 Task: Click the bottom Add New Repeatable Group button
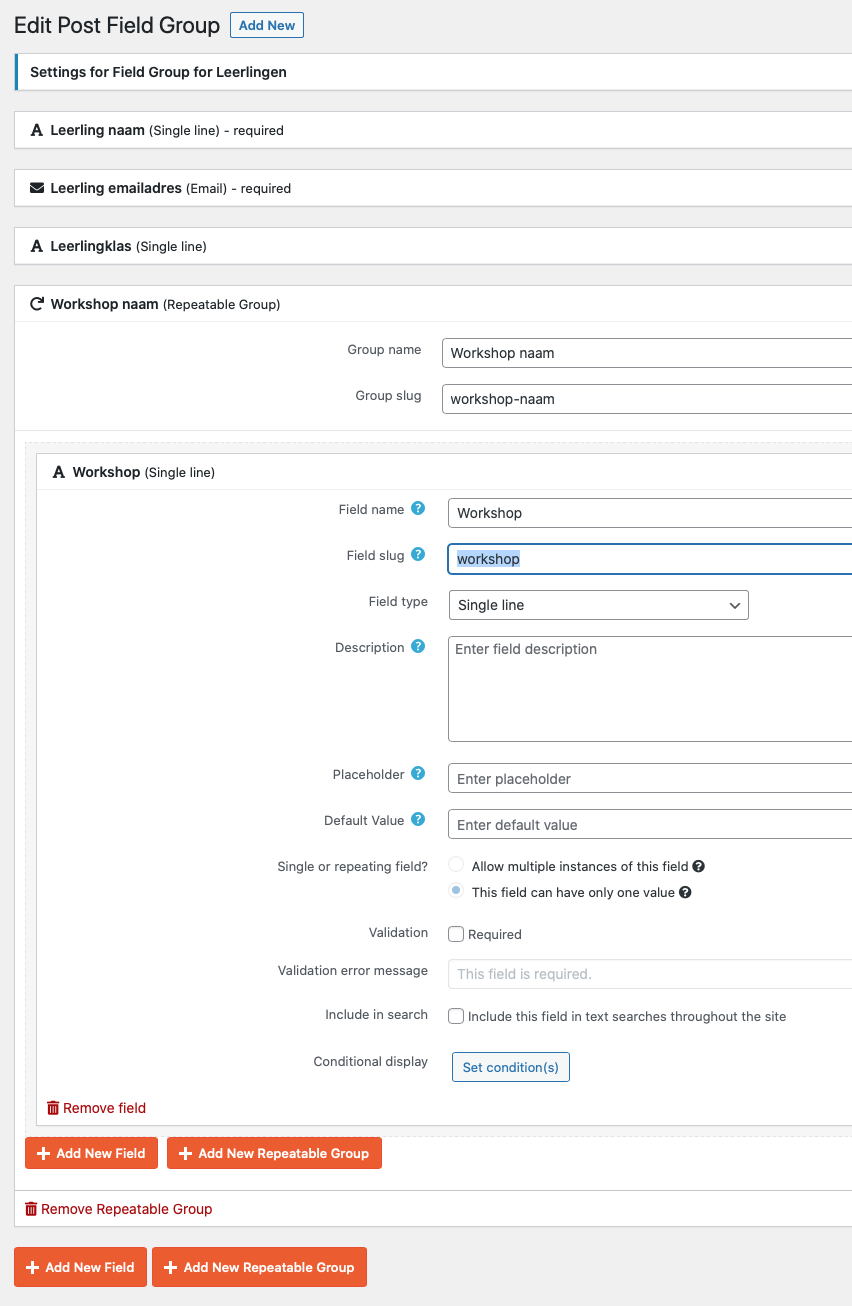260,1267
